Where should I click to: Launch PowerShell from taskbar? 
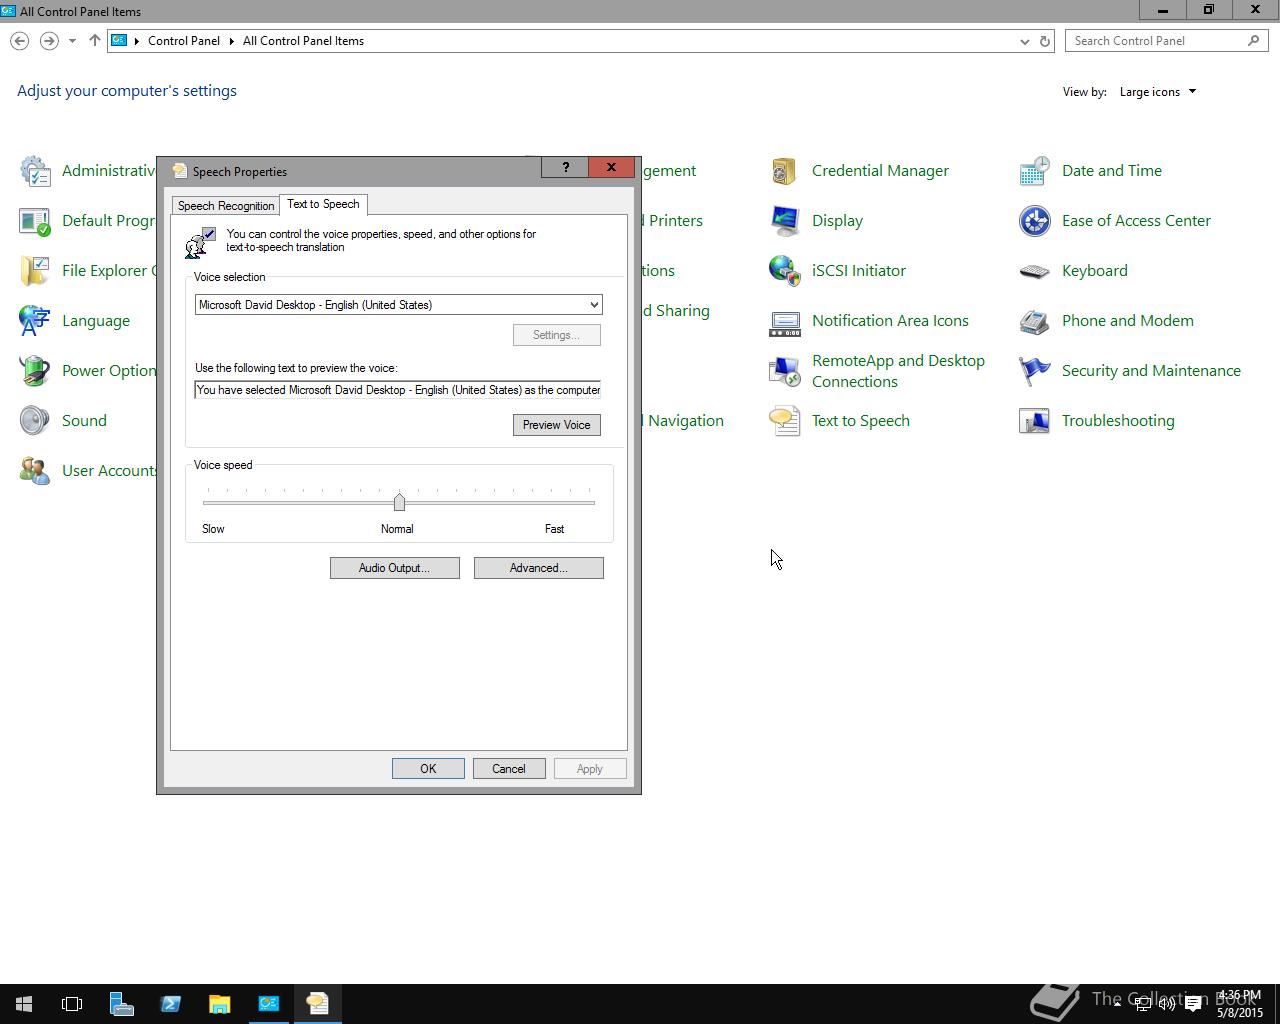[x=170, y=1004]
